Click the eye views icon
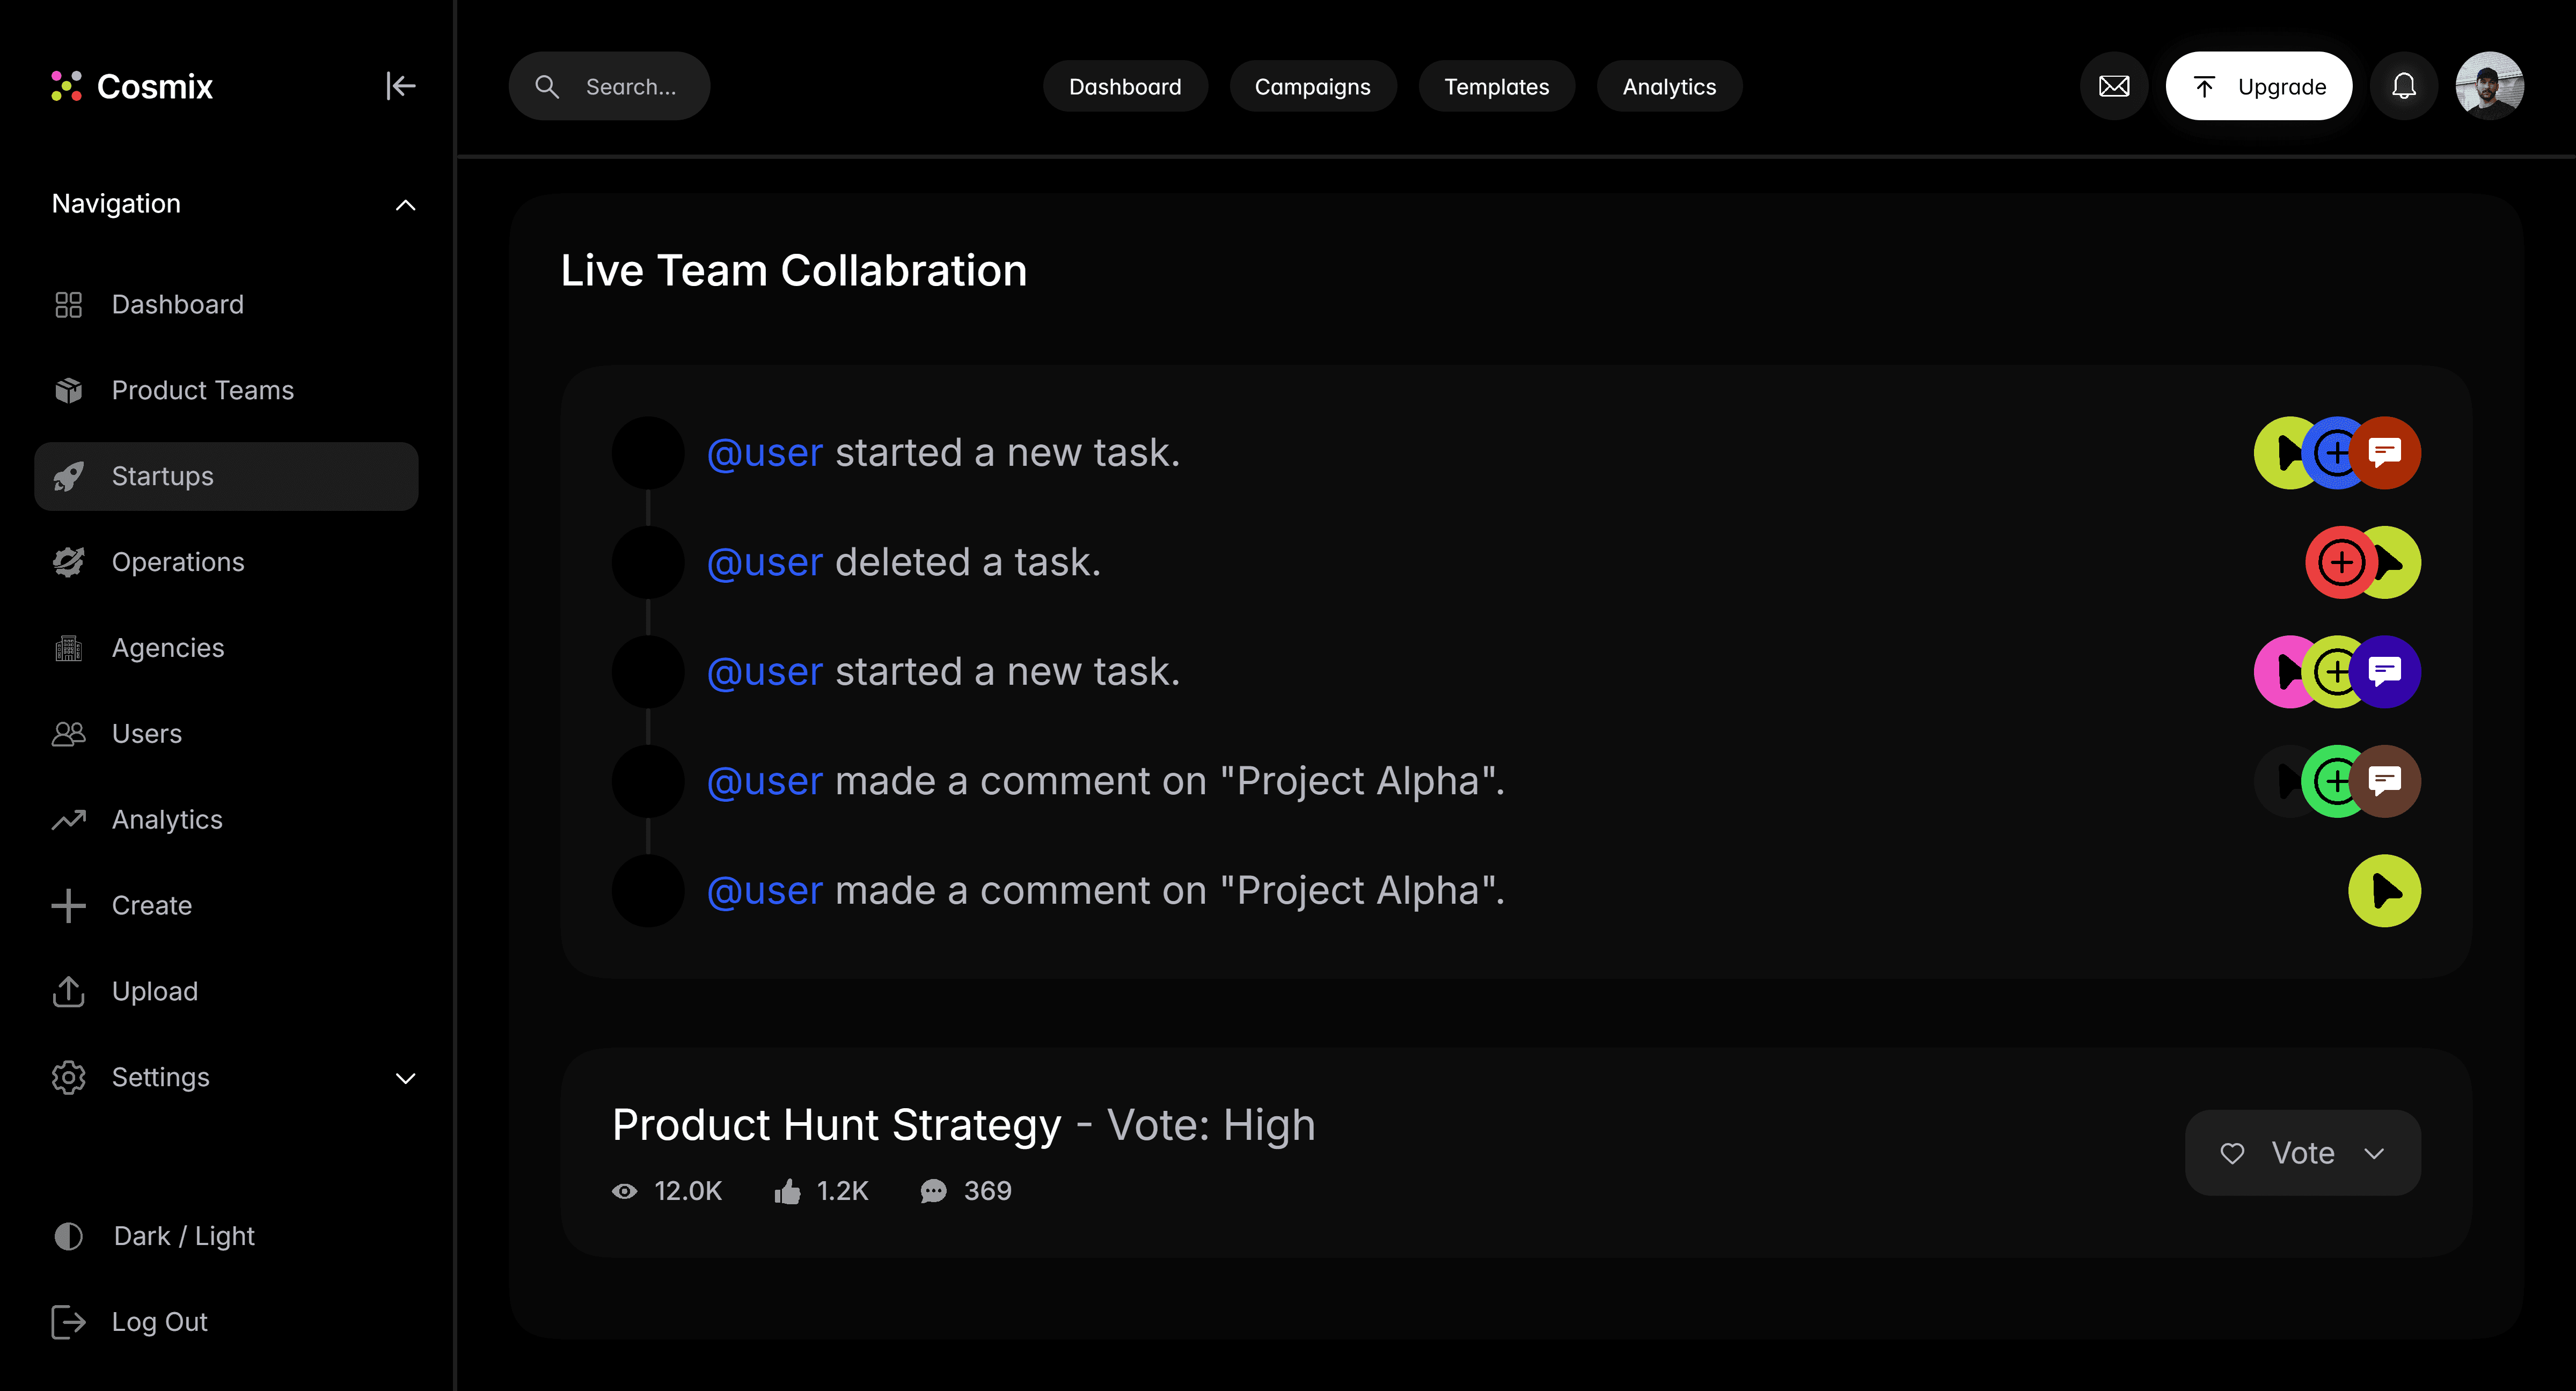 pos(624,1191)
